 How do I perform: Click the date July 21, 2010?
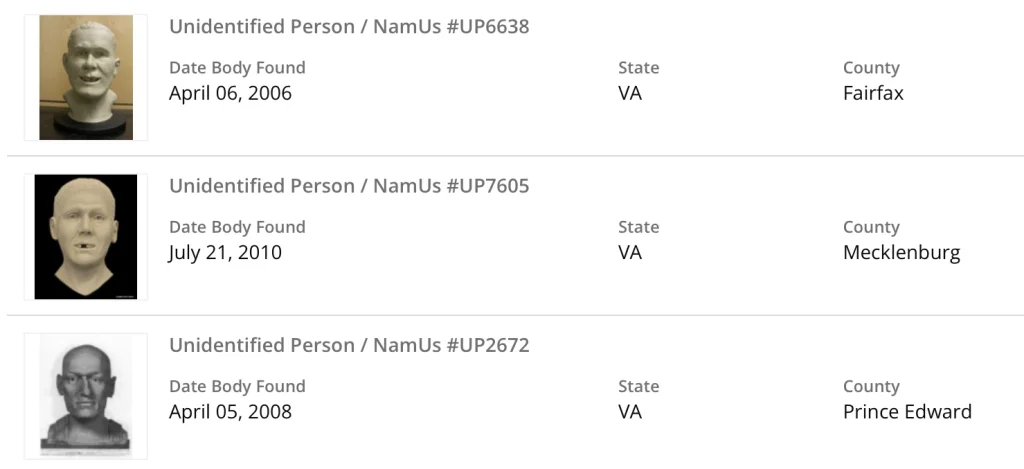[225, 253]
